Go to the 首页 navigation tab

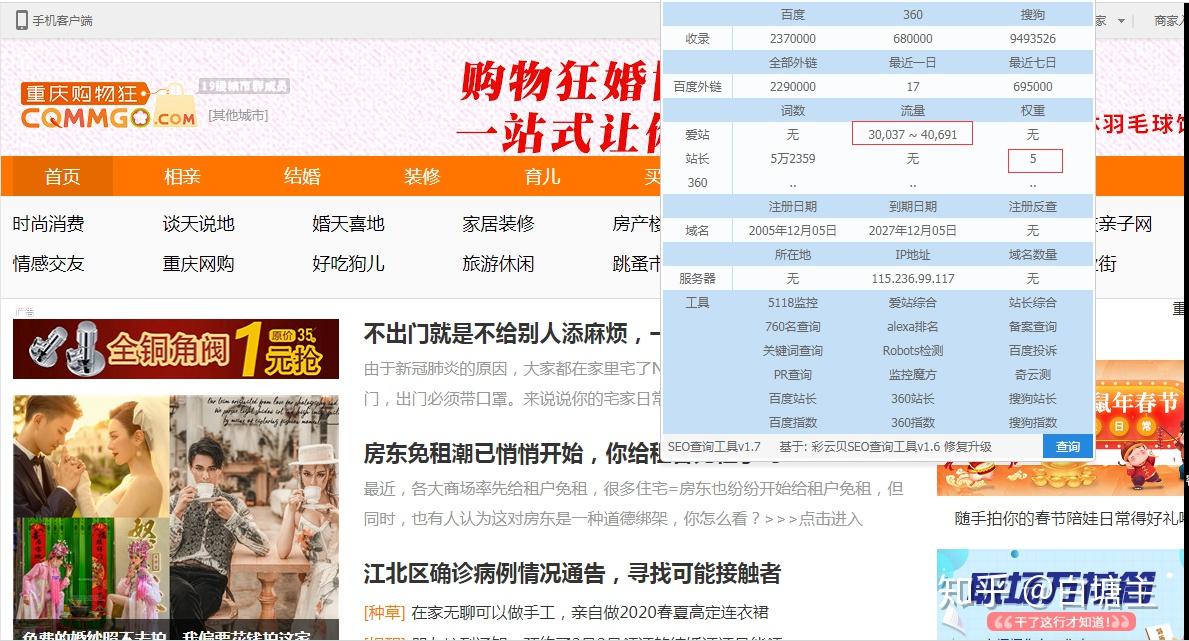pos(62,177)
